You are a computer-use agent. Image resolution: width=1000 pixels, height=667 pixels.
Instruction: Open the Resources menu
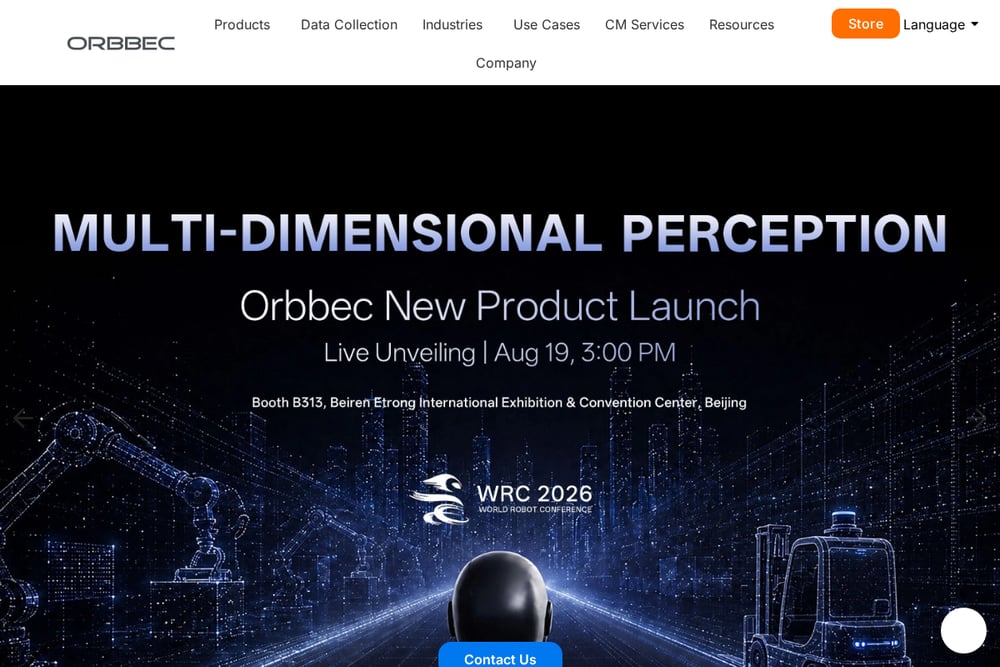741,25
